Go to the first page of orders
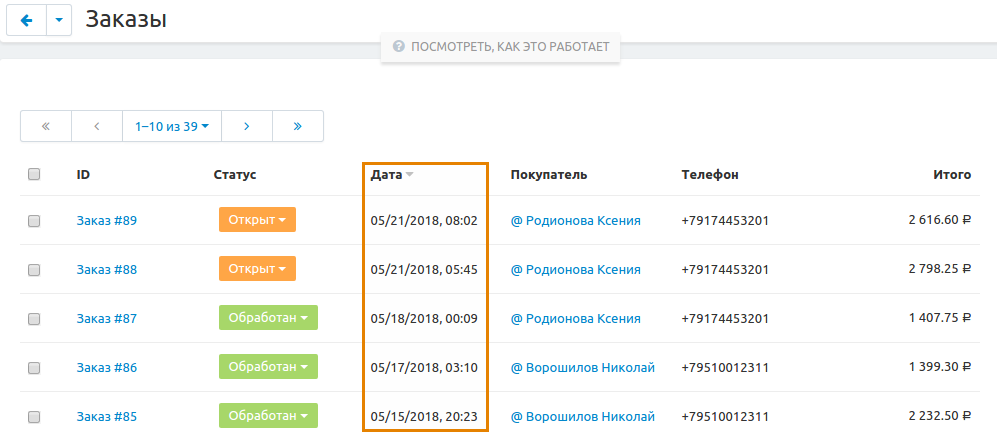The width and height of the screenshot is (997, 437). (45, 126)
